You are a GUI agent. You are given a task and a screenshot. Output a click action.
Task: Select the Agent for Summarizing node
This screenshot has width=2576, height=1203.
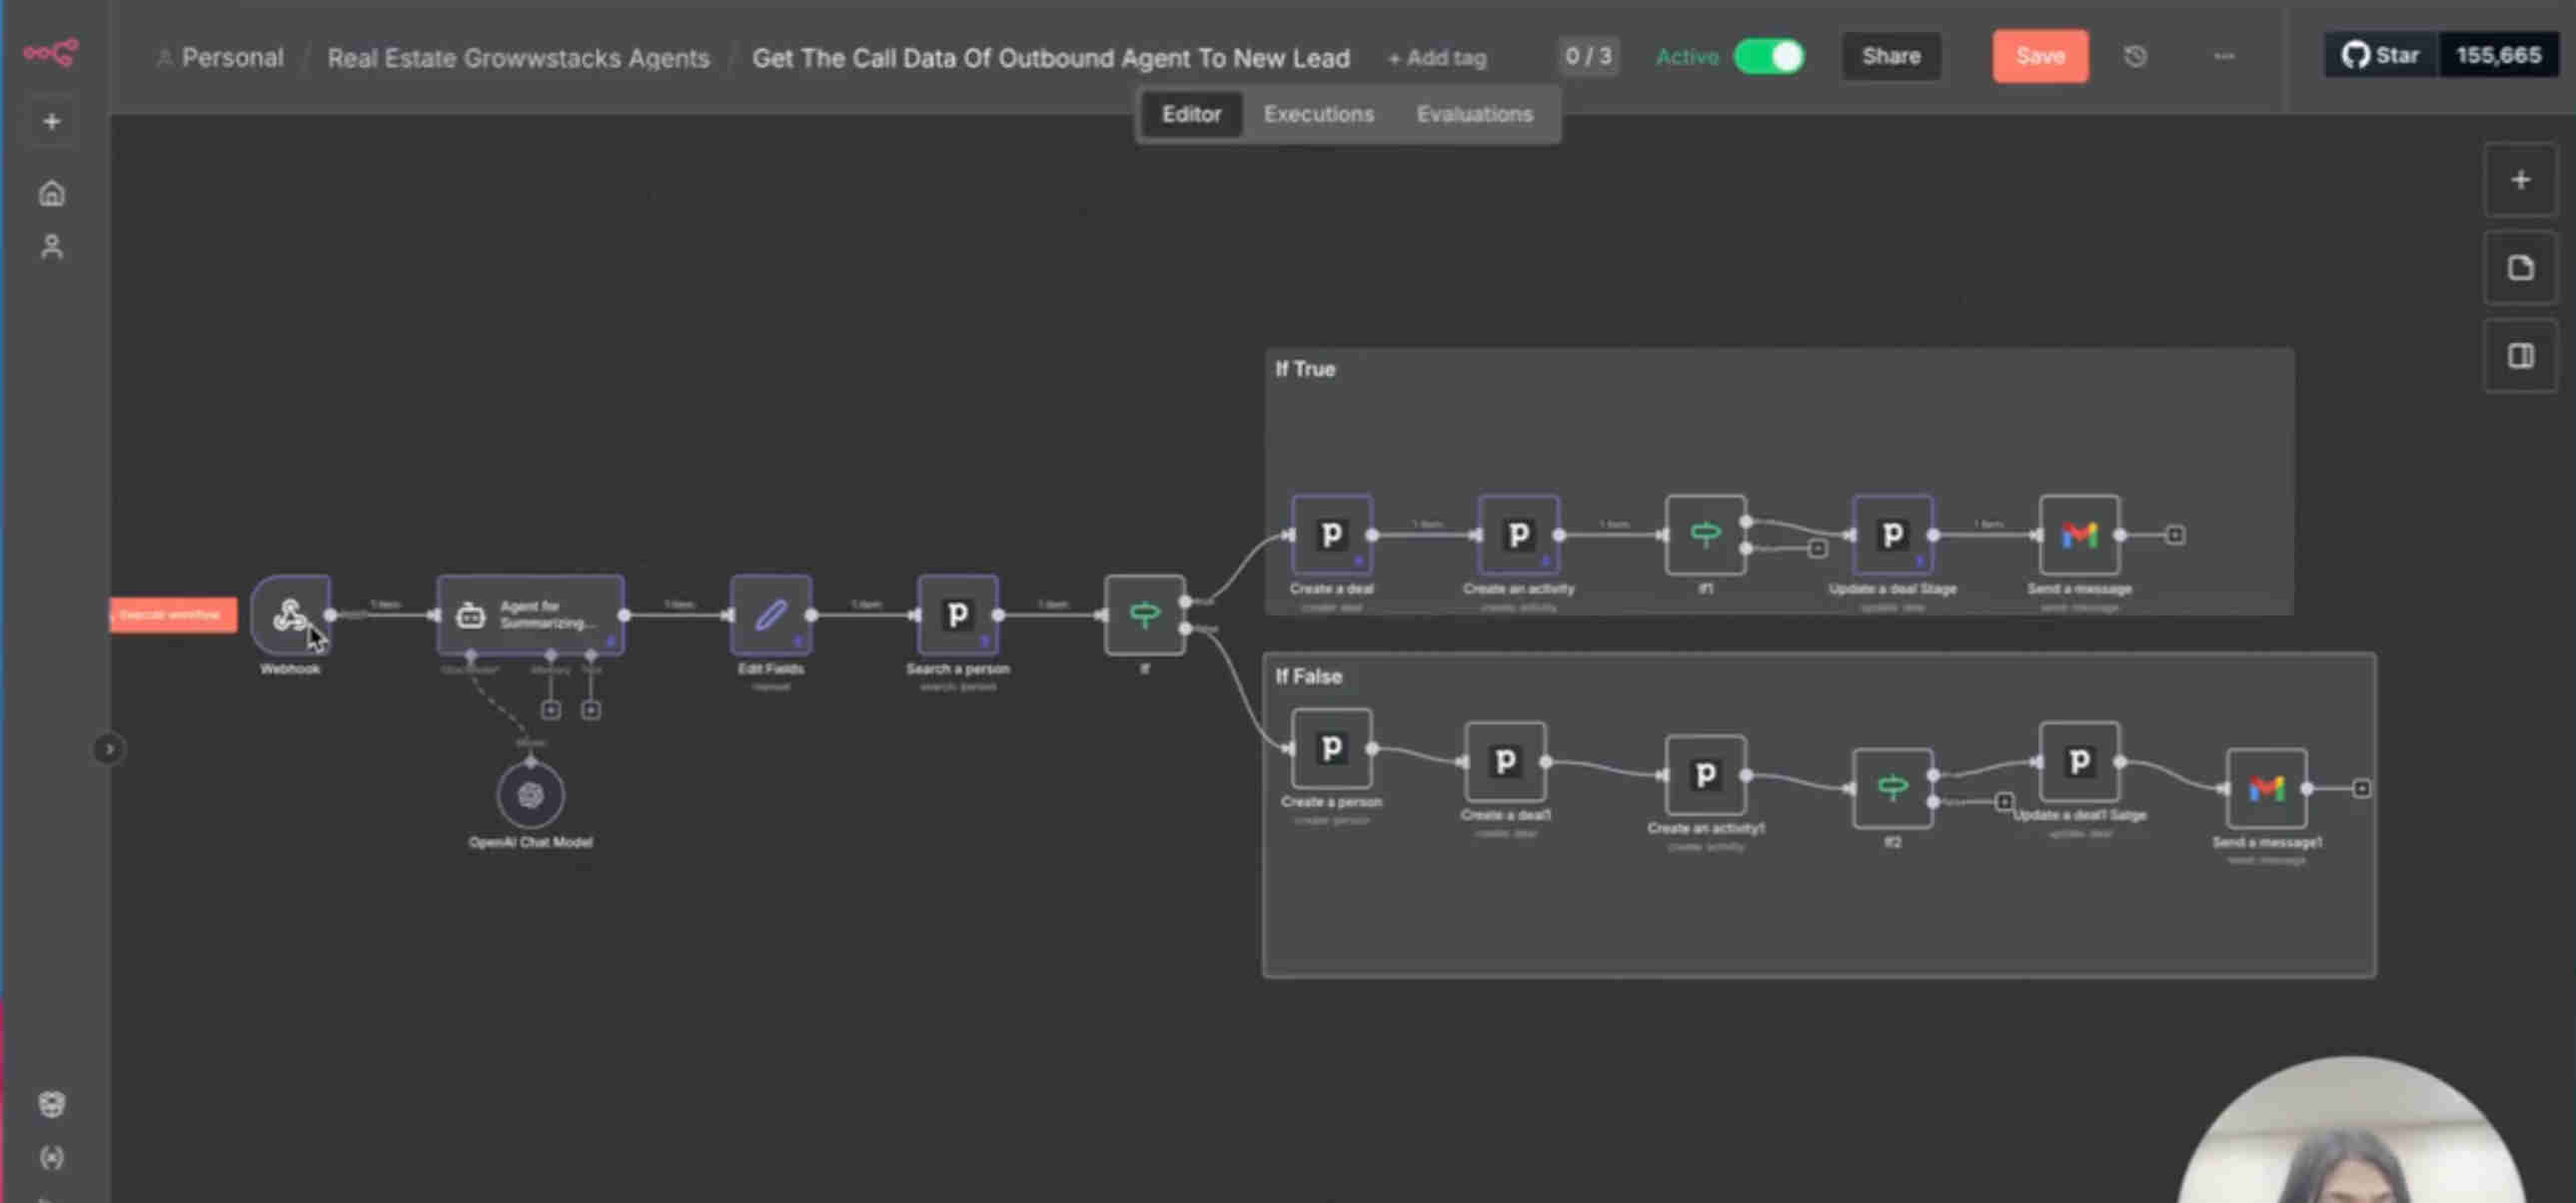pos(530,615)
